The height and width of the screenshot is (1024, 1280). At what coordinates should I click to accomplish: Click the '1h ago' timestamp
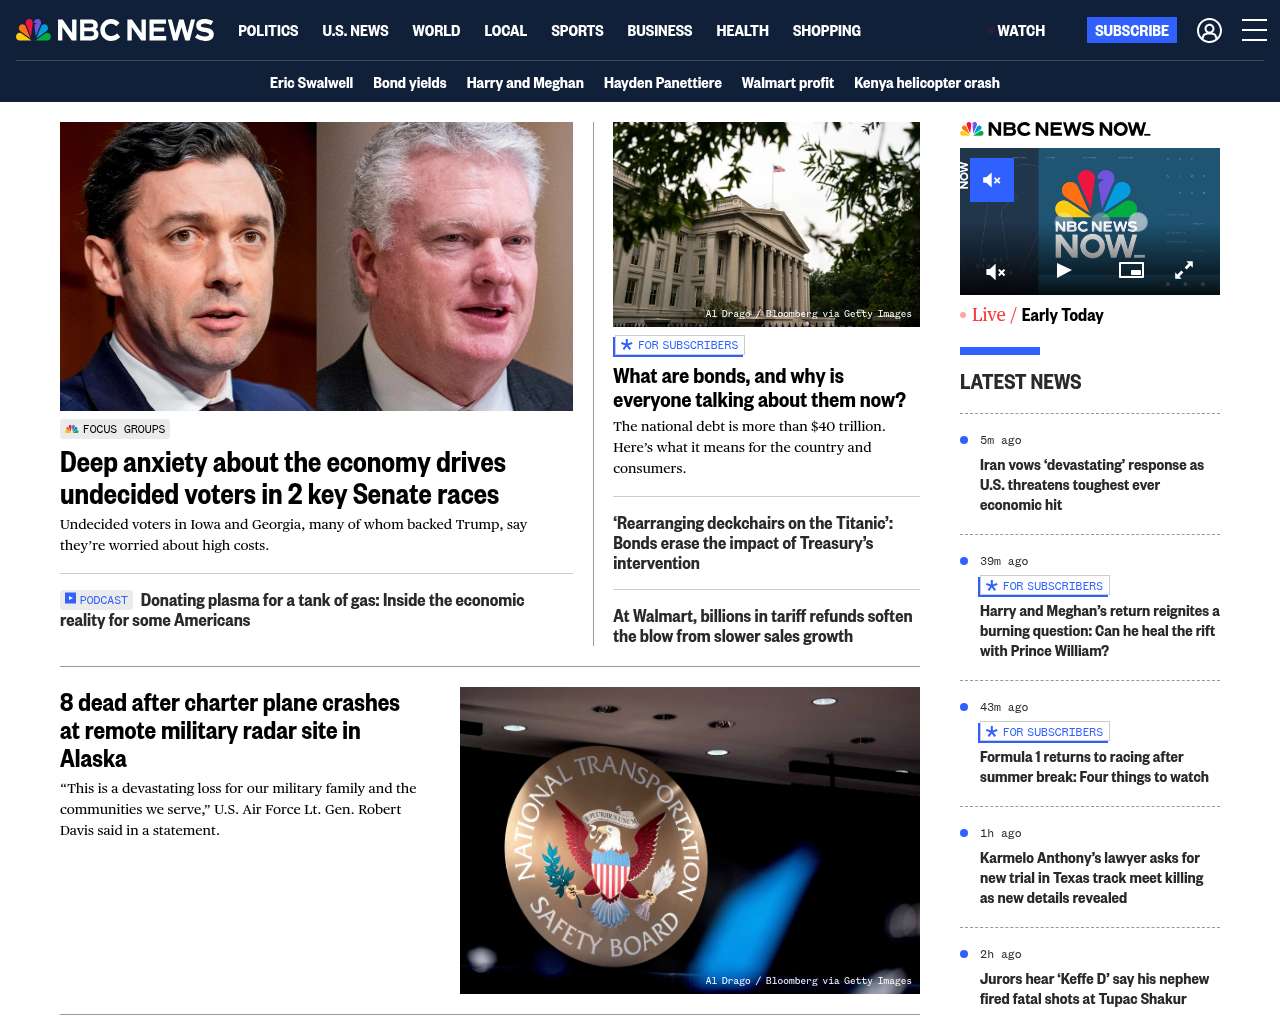tap(1001, 833)
